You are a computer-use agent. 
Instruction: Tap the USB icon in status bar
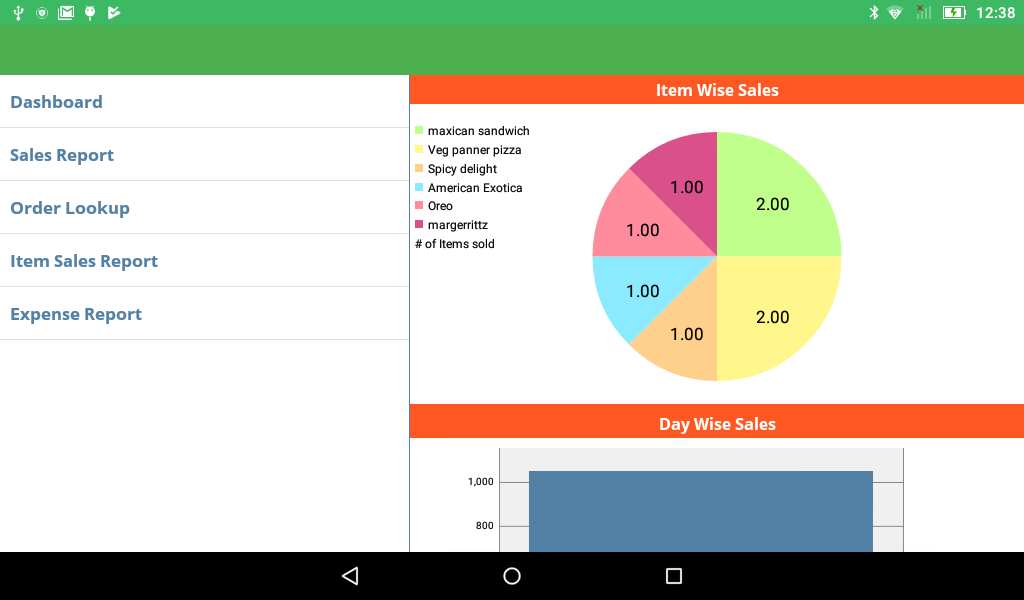[x=18, y=13]
